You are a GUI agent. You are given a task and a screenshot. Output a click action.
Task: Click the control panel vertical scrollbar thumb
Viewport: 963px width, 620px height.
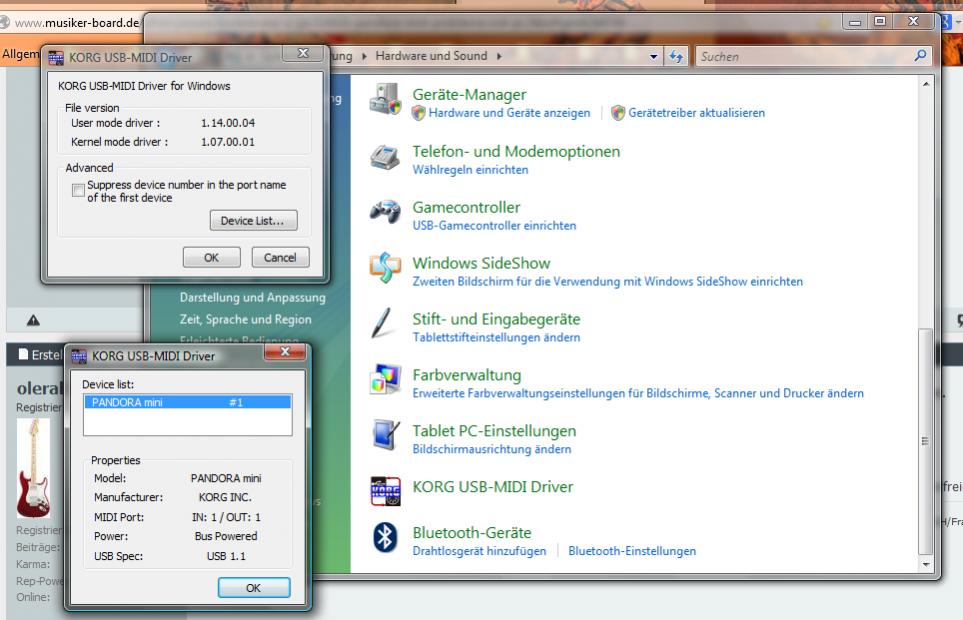coord(925,441)
